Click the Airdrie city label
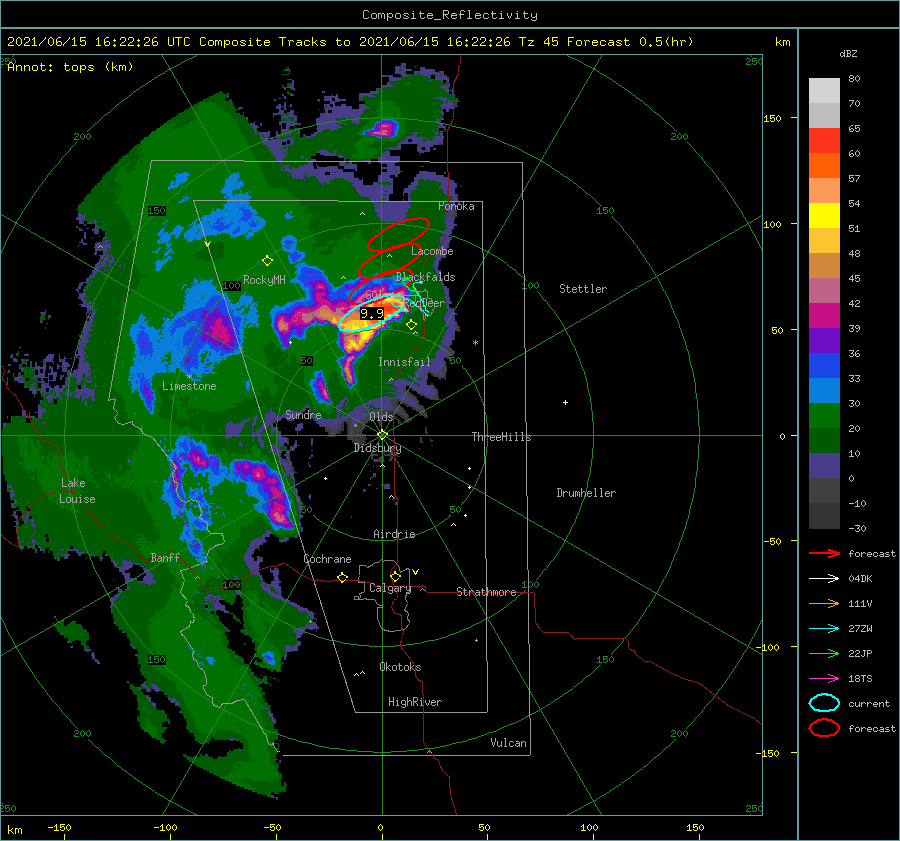 click(x=394, y=534)
